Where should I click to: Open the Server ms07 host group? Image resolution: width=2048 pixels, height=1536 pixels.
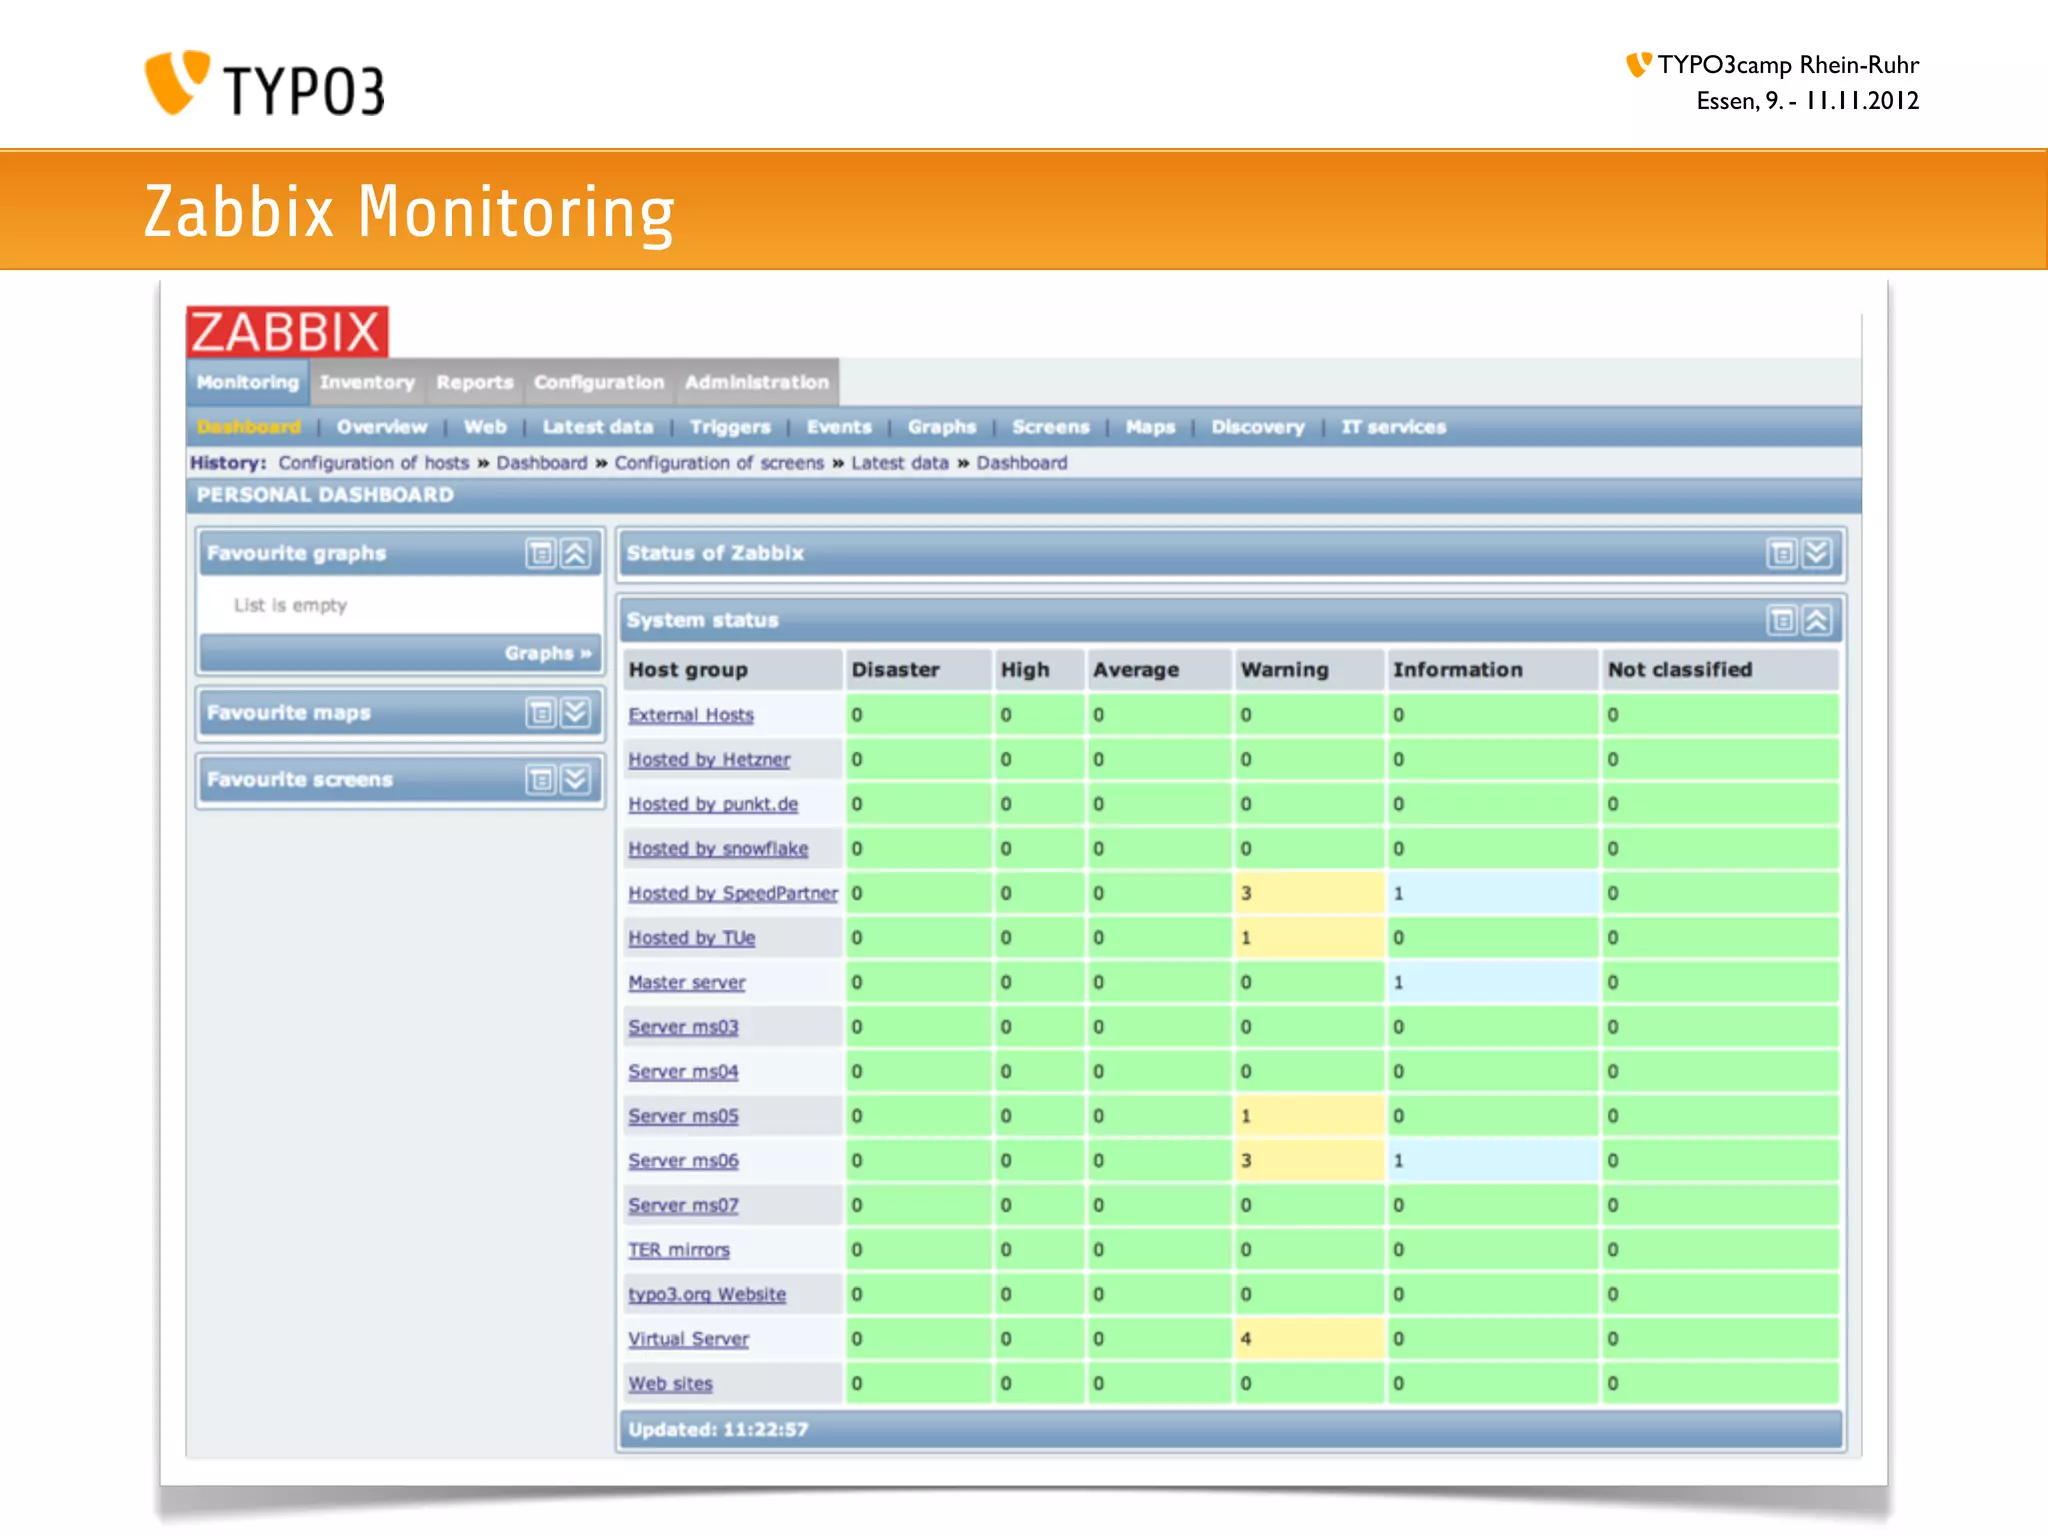click(683, 1205)
